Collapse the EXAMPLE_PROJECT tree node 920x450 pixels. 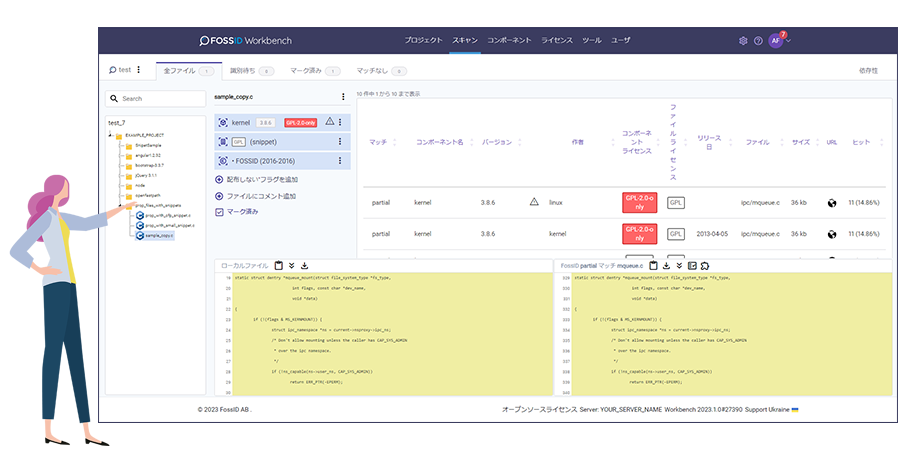pos(111,135)
